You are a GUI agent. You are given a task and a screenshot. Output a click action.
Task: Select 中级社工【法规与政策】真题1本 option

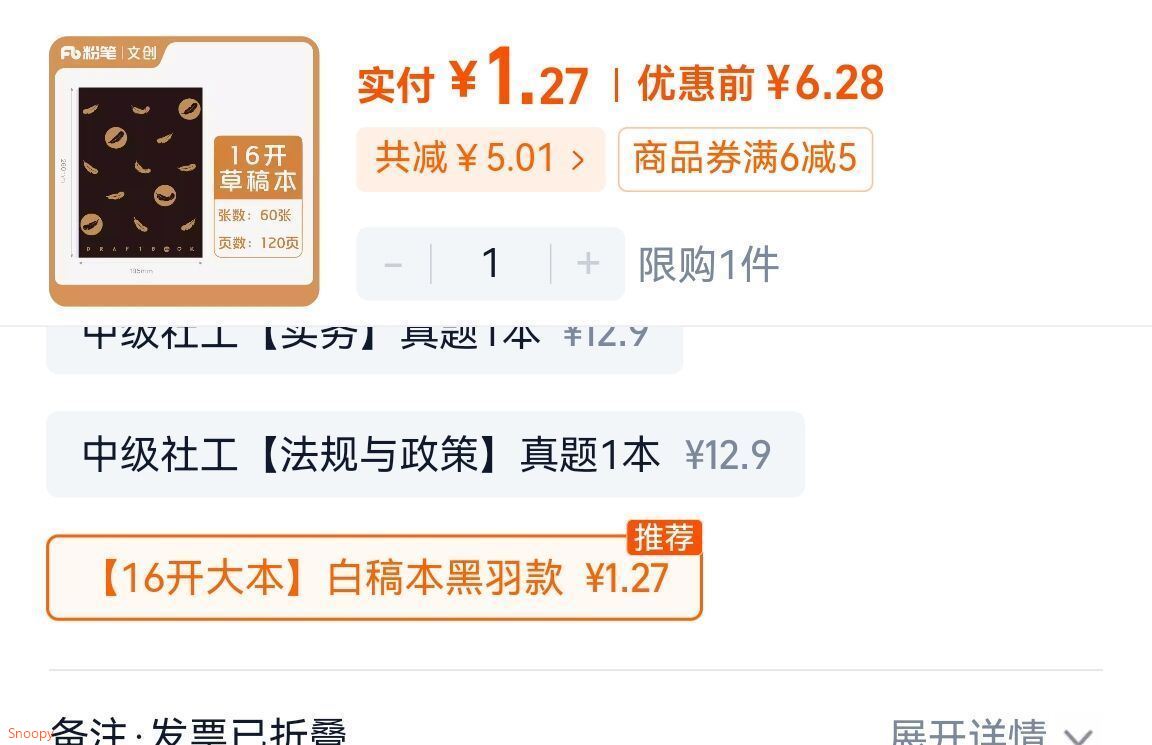pos(425,454)
